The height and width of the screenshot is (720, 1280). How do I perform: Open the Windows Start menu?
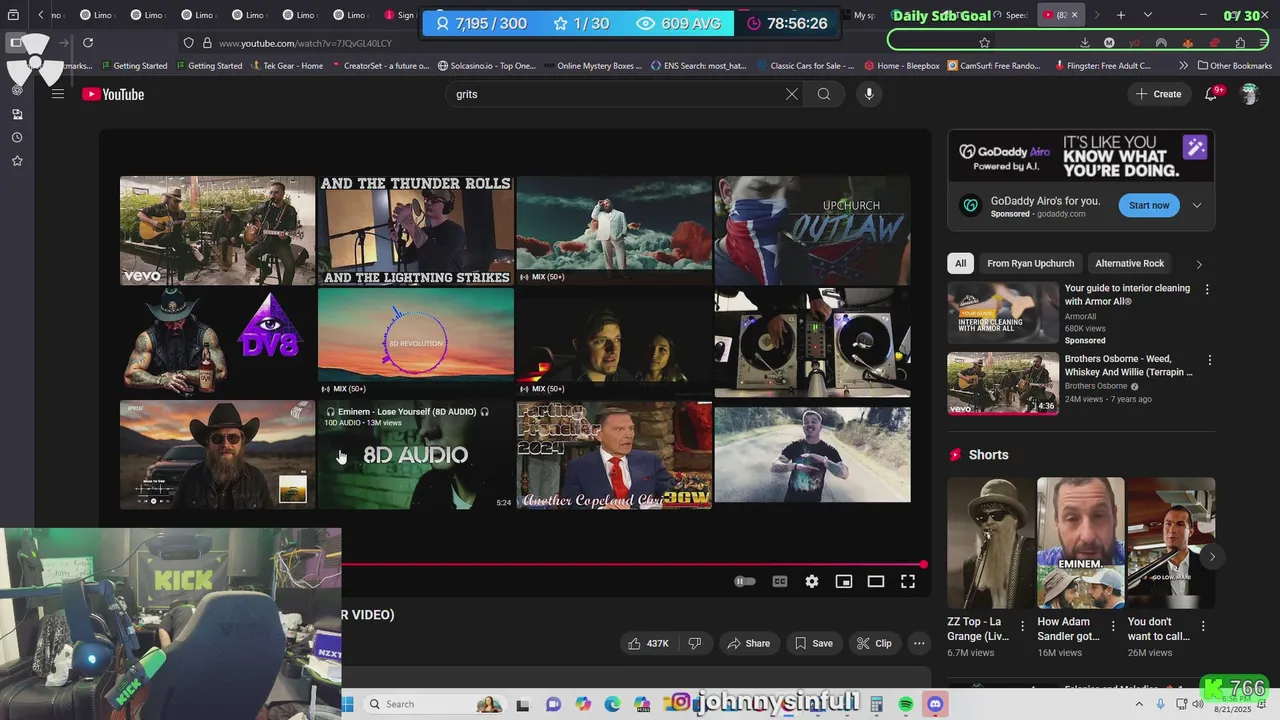(x=347, y=704)
